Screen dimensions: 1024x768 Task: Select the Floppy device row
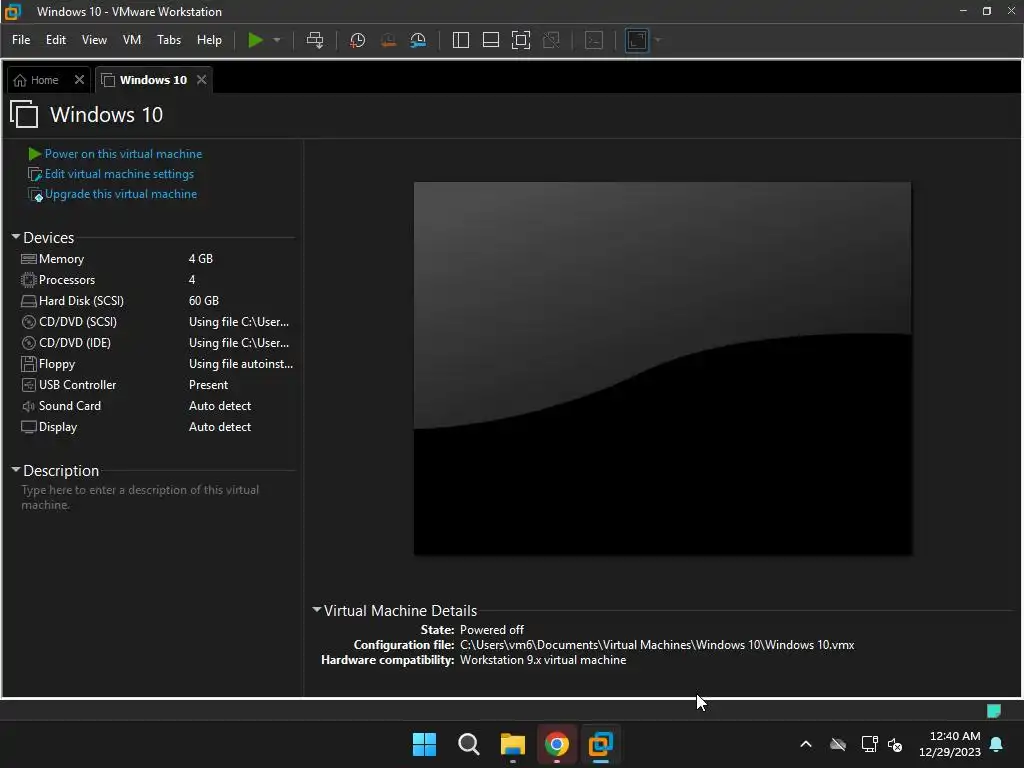(x=157, y=364)
